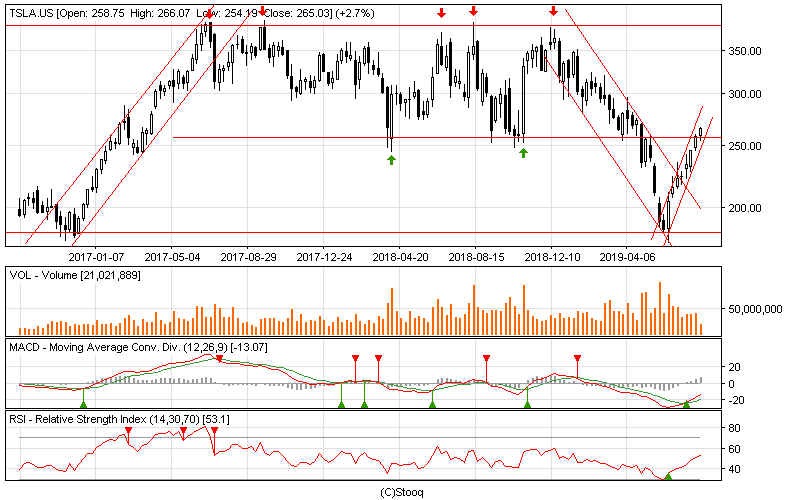Select the 50,000,000 volume axis label
Viewport: 800px width, 500px height.
tap(755, 309)
